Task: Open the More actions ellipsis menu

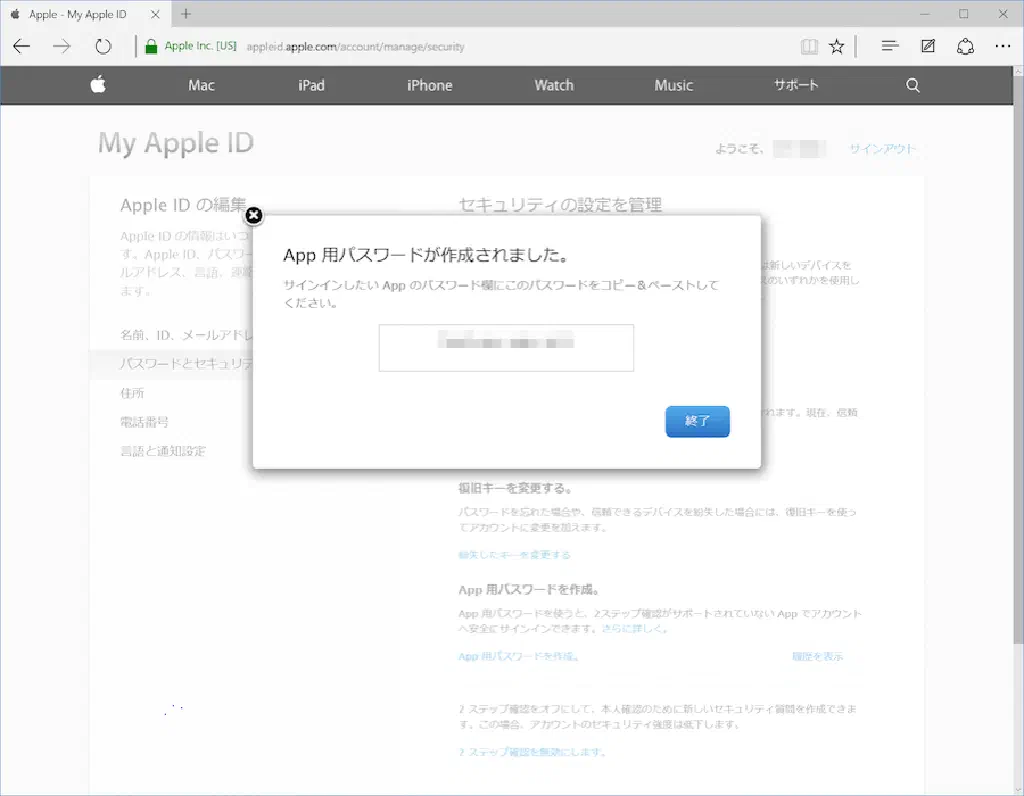Action: coord(1002,46)
